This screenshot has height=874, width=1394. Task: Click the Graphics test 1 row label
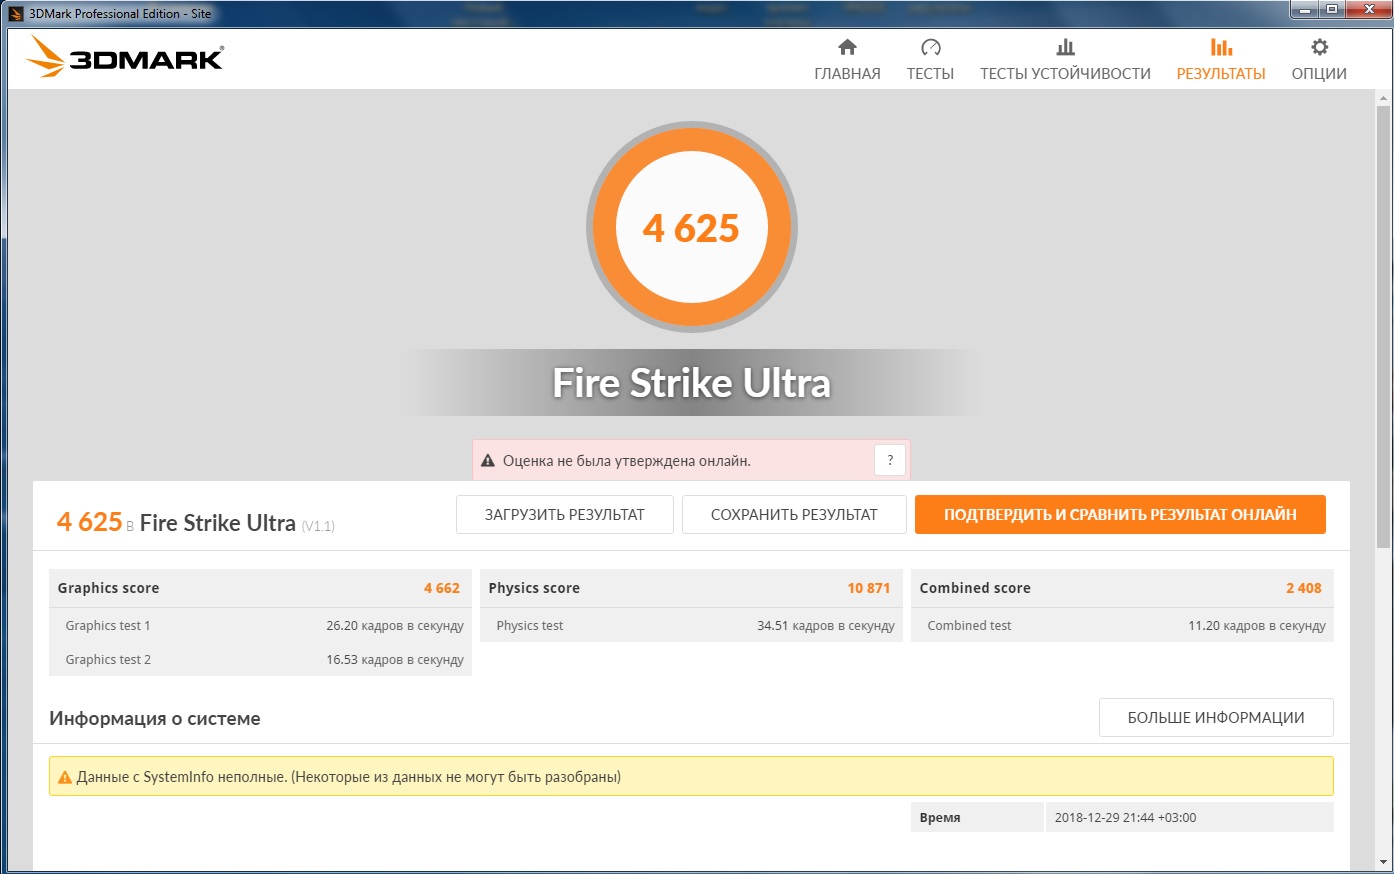coord(108,626)
